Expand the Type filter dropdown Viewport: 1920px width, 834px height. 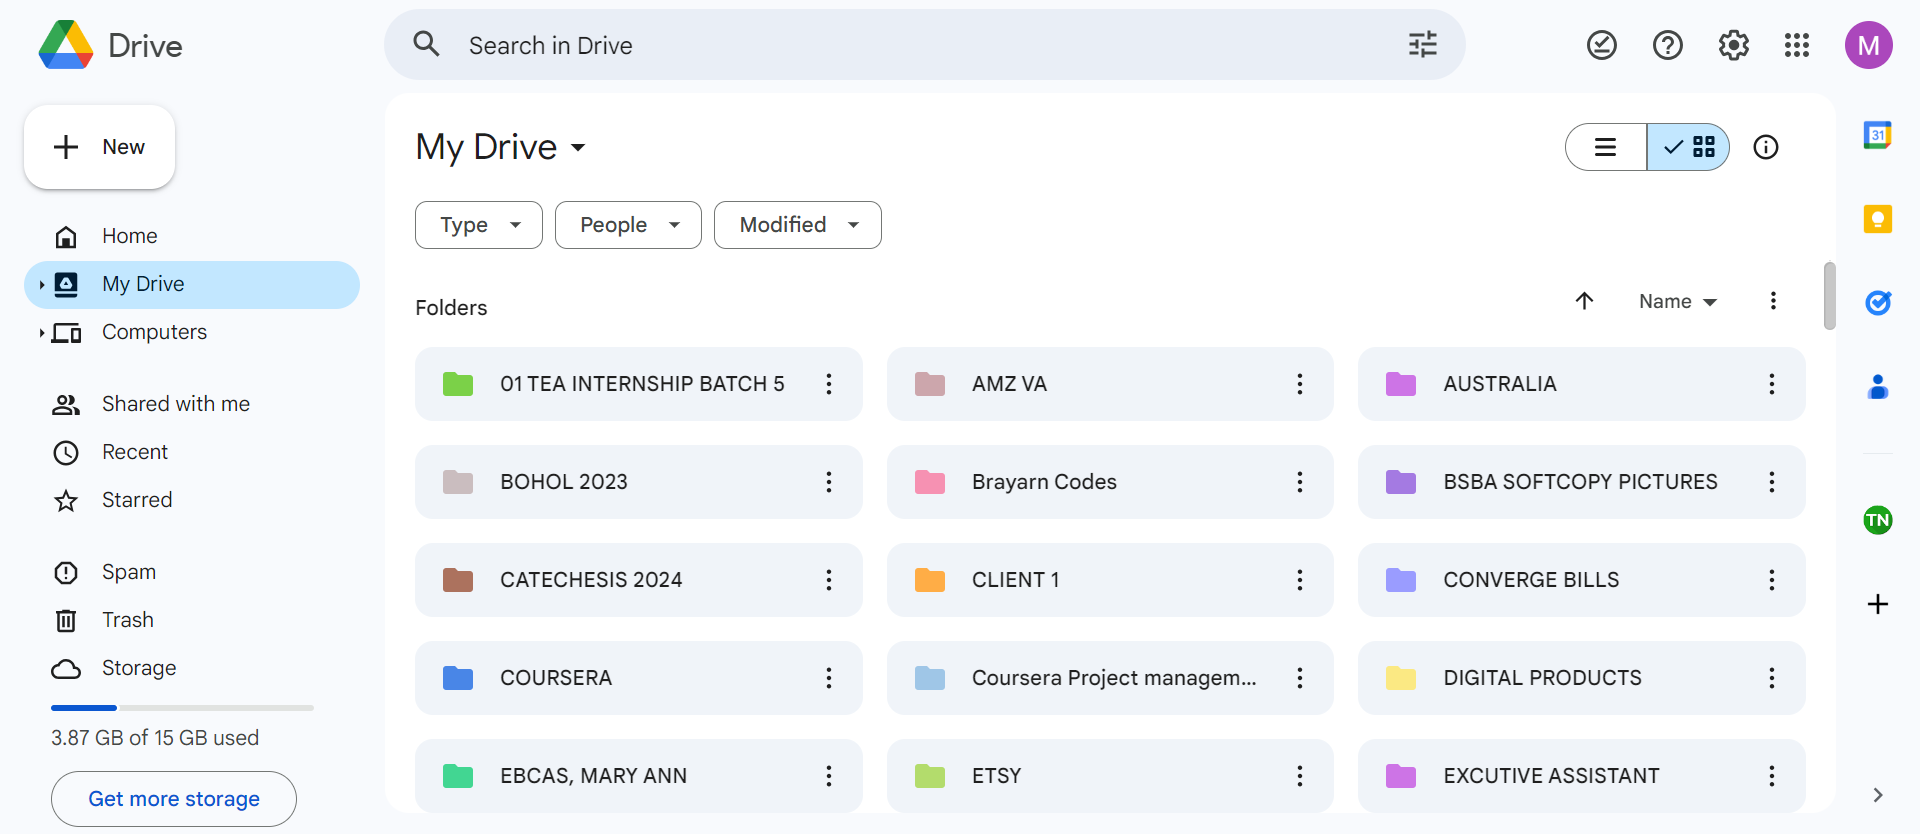click(479, 225)
